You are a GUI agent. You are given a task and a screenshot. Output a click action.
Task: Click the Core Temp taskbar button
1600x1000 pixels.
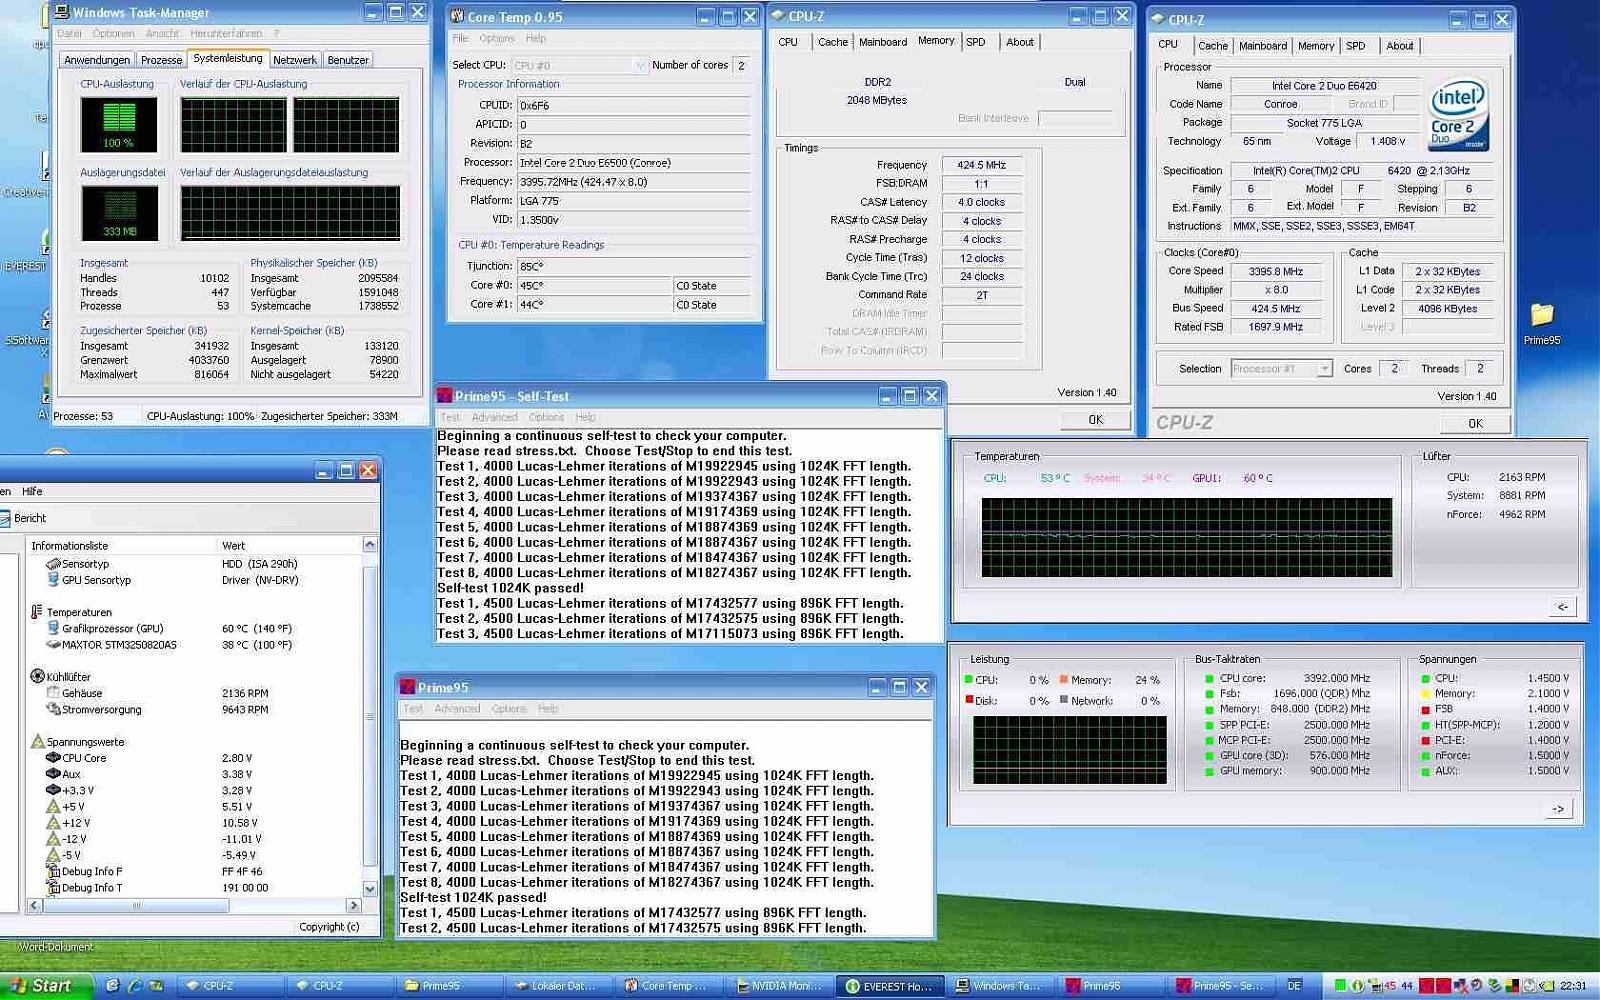(x=667, y=986)
